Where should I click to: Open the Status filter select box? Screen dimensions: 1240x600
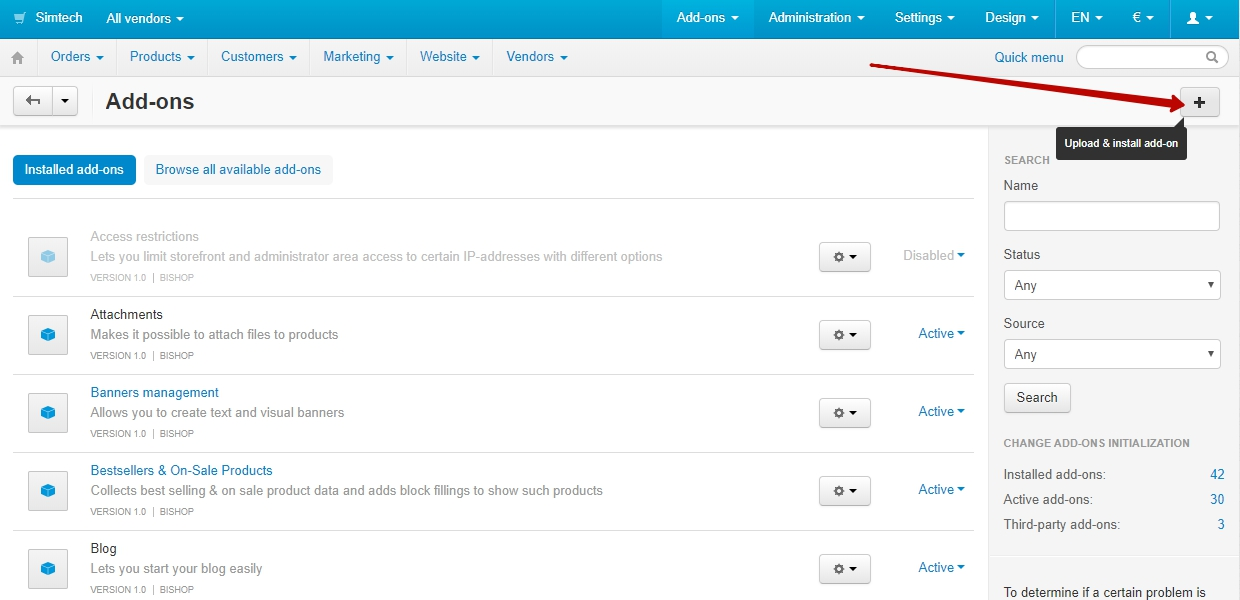click(1112, 285)
